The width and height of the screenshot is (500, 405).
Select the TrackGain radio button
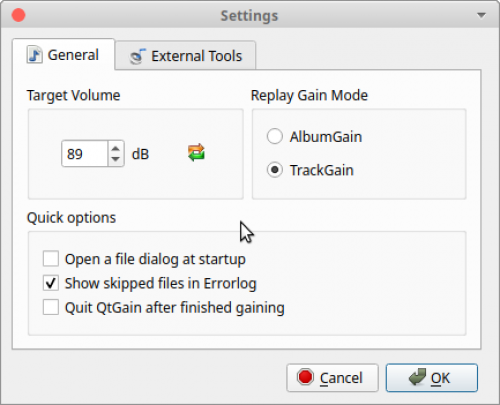pyautogui.click(x=275, y=170)
